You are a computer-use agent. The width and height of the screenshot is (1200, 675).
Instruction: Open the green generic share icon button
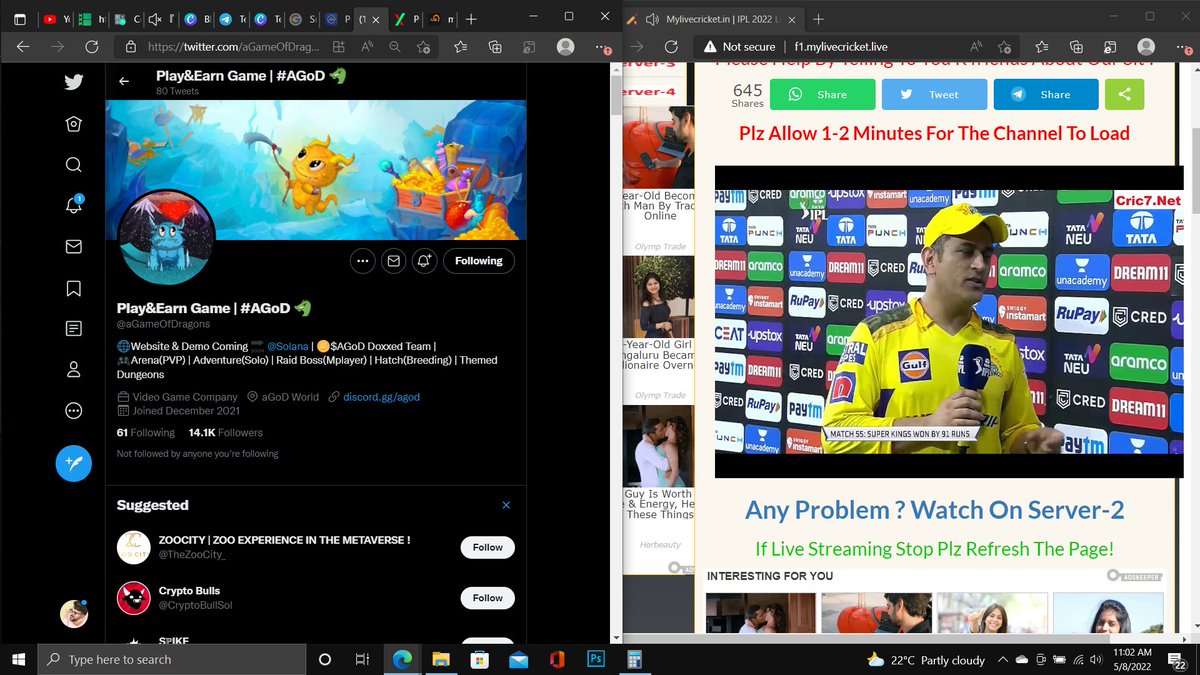click(x=1123, y=94)
